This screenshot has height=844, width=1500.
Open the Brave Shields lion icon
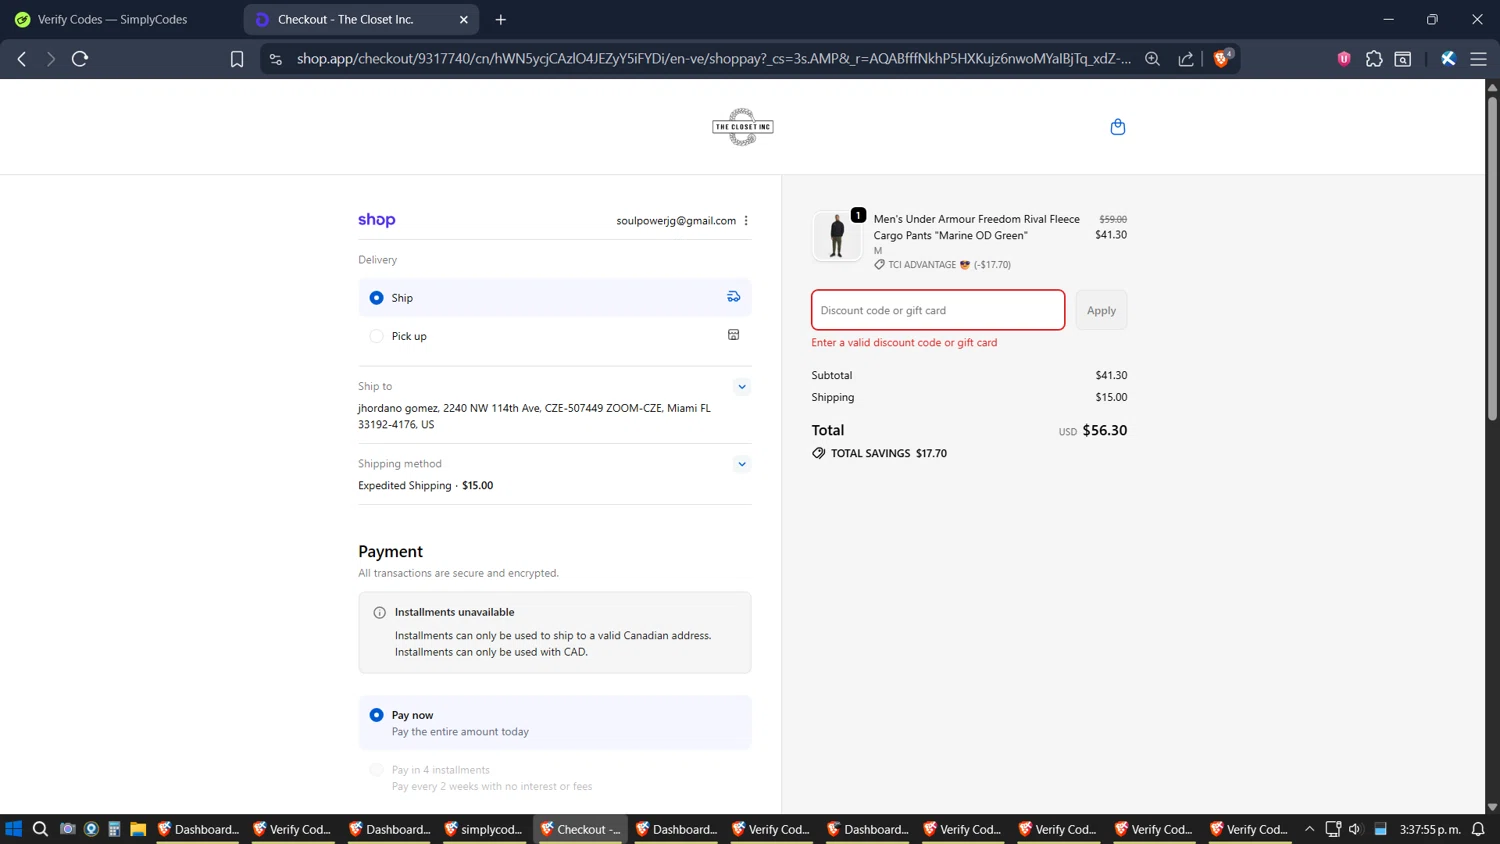tap(1221, 58)
